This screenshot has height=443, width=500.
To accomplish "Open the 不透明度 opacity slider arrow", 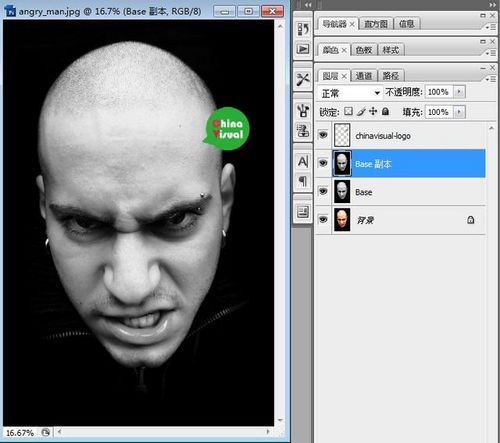I will coord(459,92).
